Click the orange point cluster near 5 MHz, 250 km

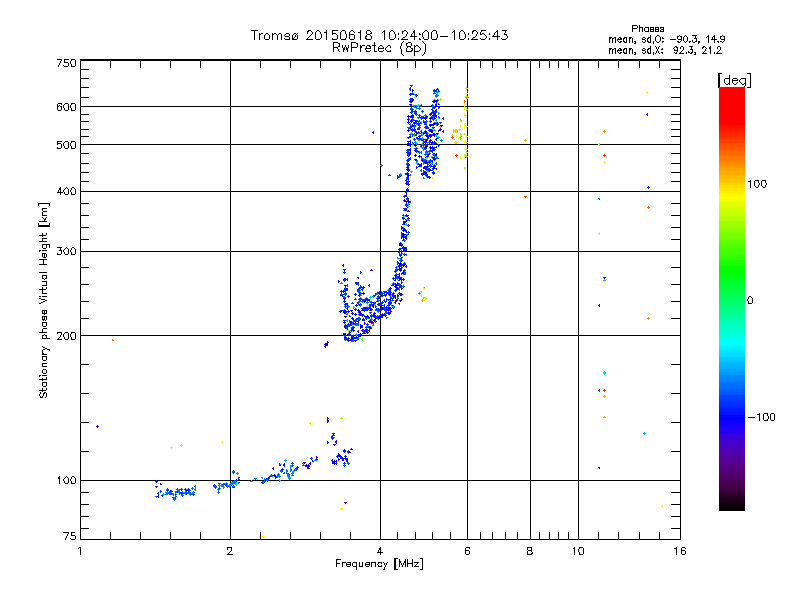pyautogui.click(x=422, y=294)
